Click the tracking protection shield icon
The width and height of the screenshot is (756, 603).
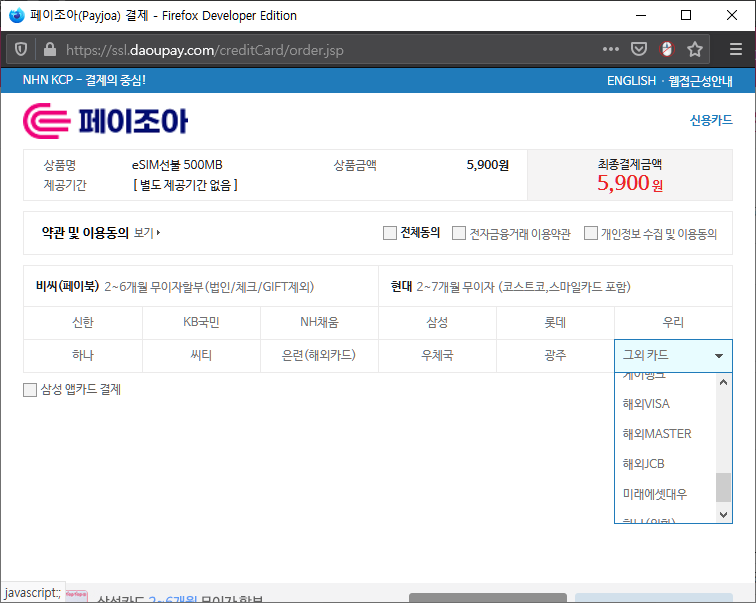click(21, 49)
